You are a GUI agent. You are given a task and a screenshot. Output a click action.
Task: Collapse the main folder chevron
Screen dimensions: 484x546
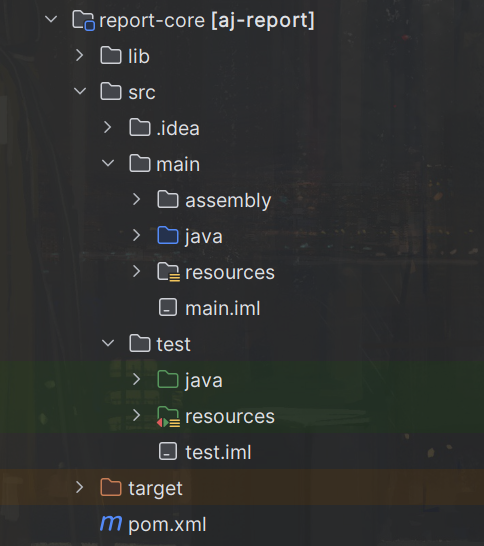[x=108, y=163]
